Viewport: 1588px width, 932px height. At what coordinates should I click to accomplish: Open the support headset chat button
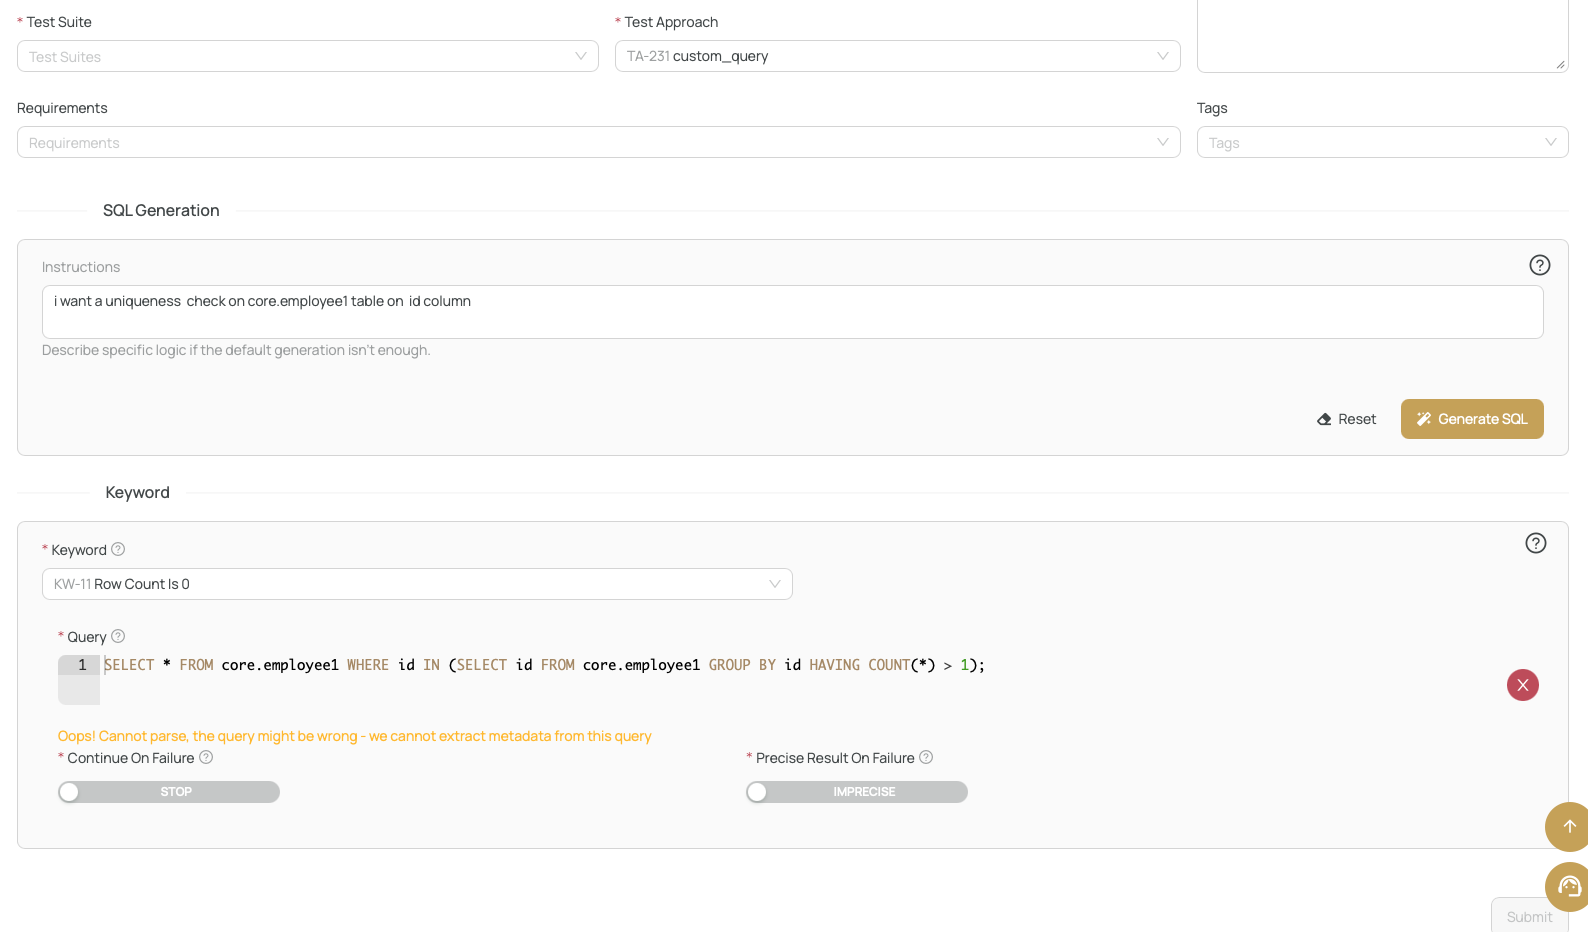pos(1568,886)
